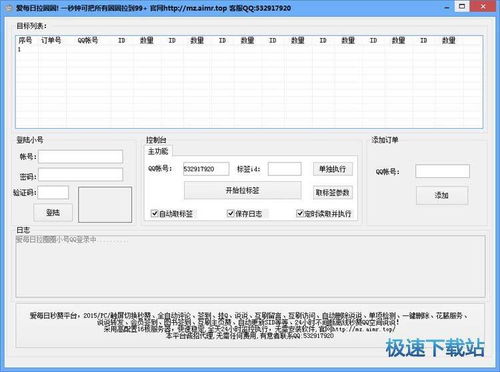This screenshot has height=372, width=500.
Task: Click the 帐号 account input field
Action: pos(80,156)
